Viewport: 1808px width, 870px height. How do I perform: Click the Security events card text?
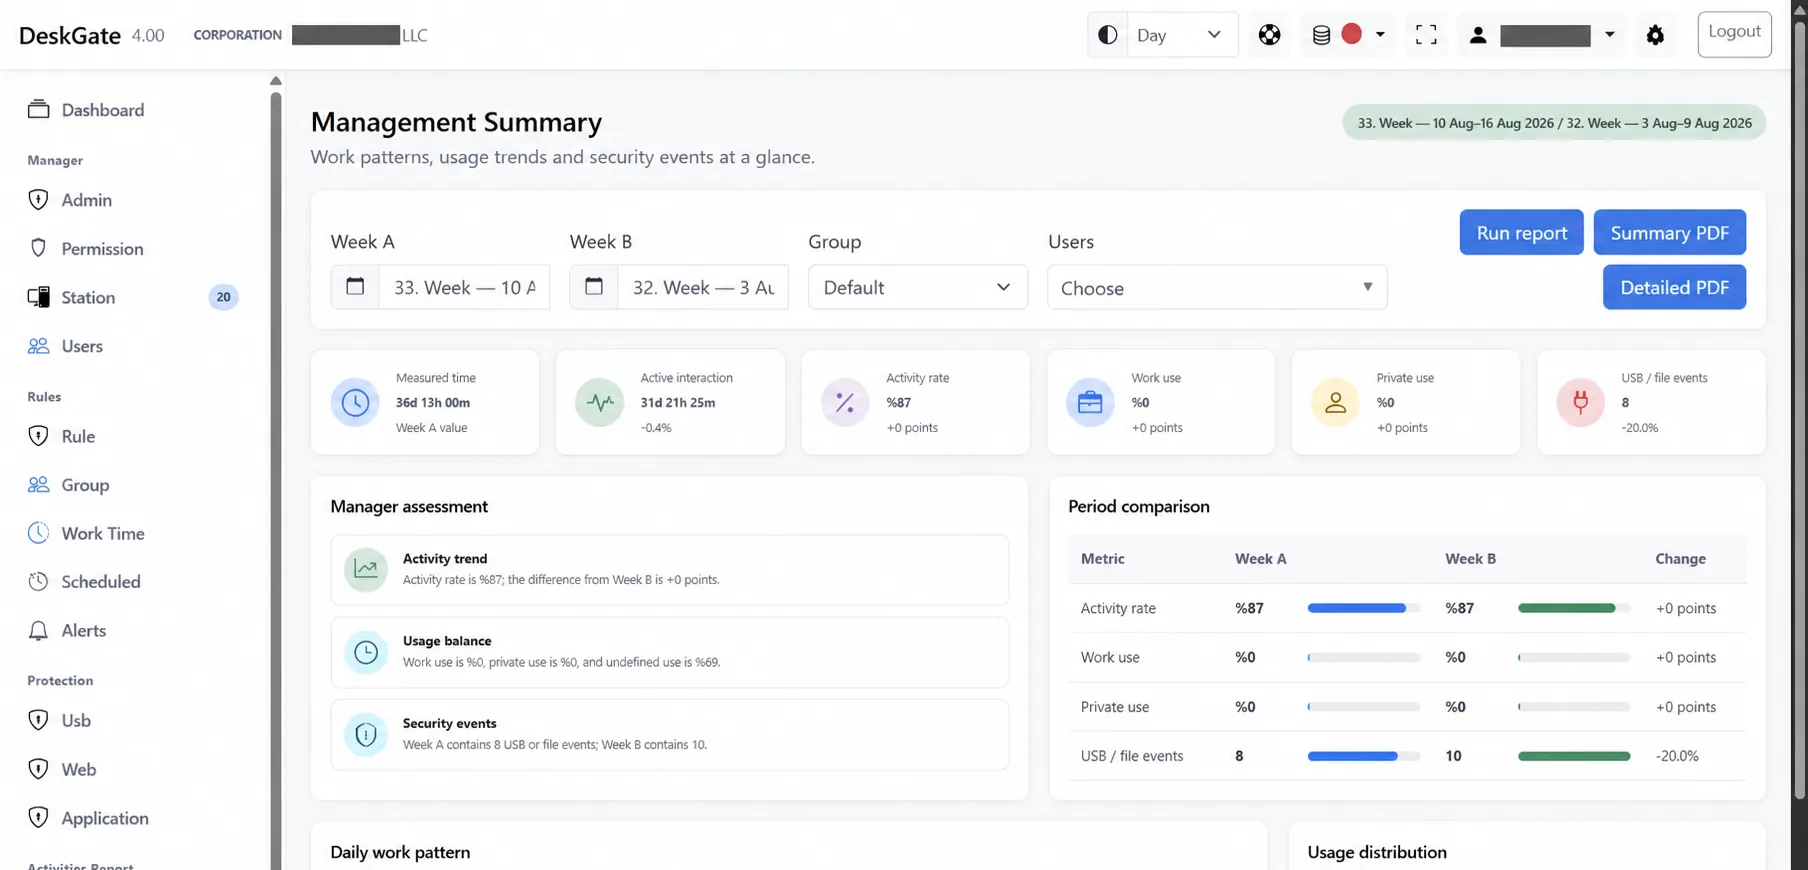555,734
